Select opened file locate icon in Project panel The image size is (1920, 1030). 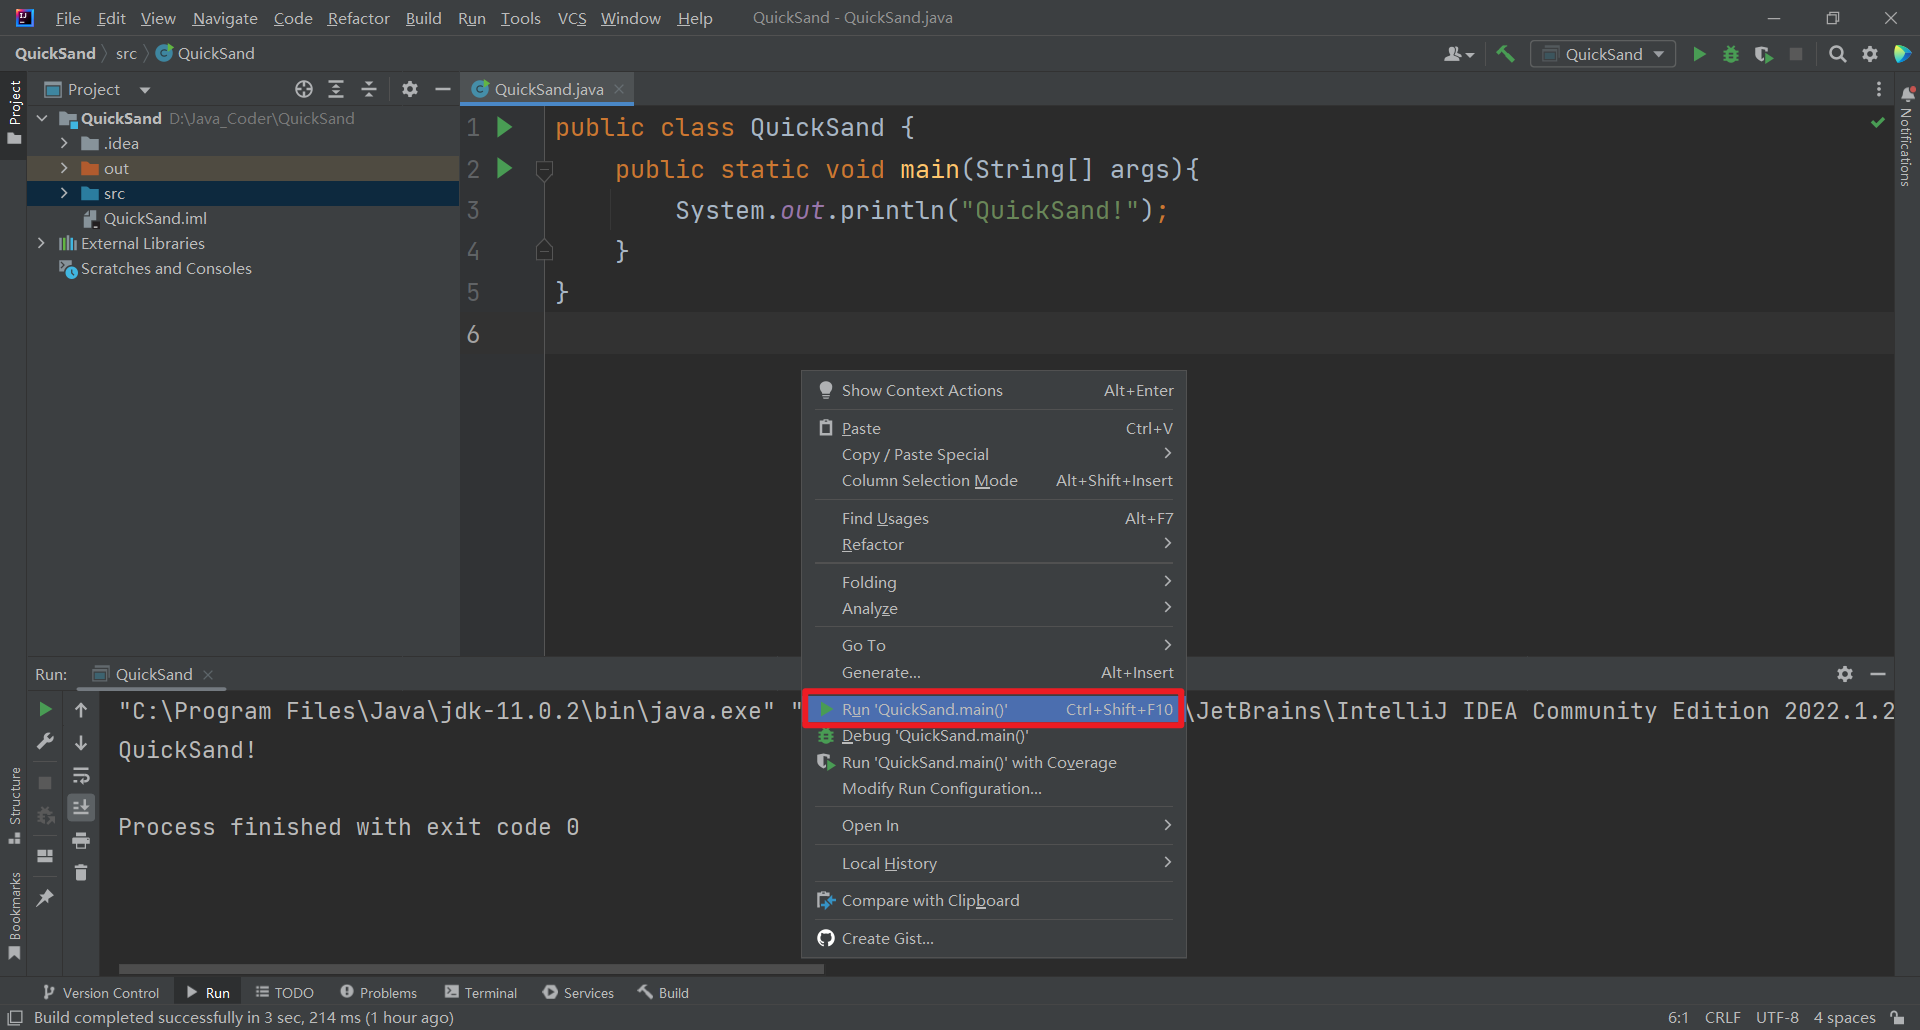click(304, 89)
